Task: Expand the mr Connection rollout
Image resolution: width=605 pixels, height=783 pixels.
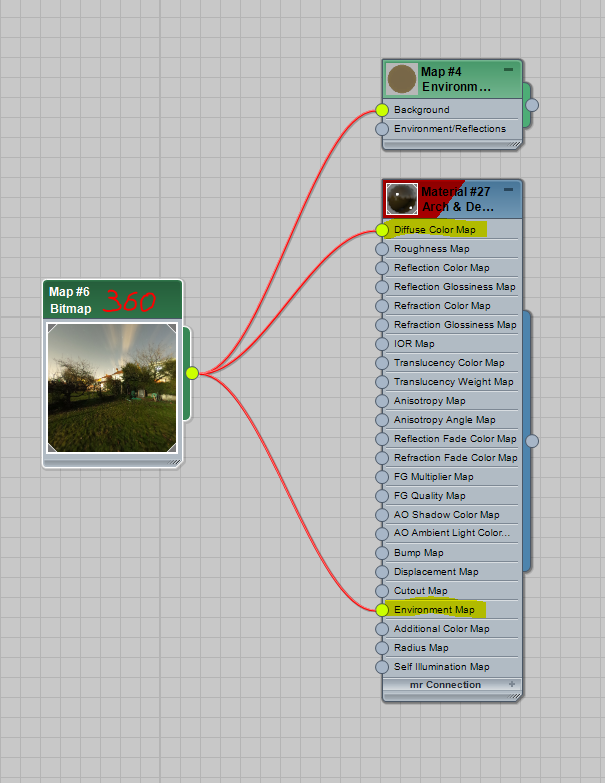Action: click(513, 685)
